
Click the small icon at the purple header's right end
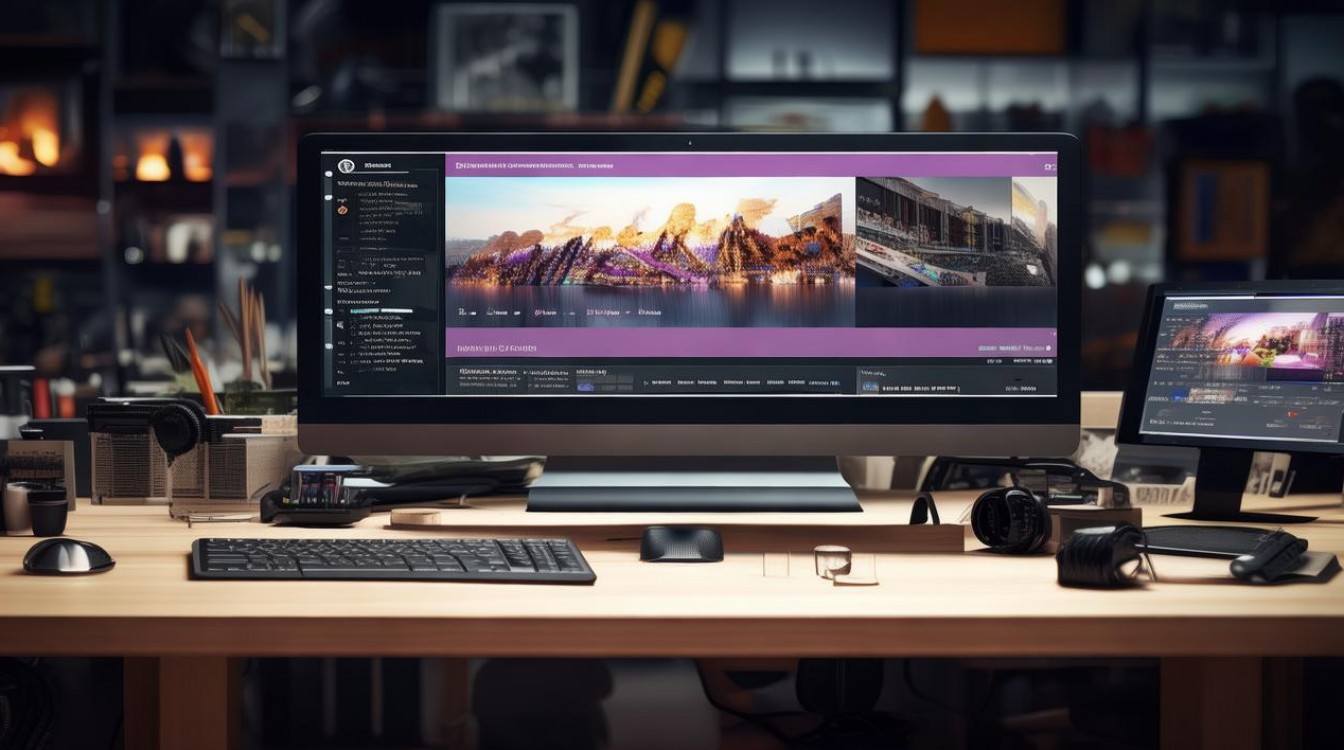(1049, 166)
